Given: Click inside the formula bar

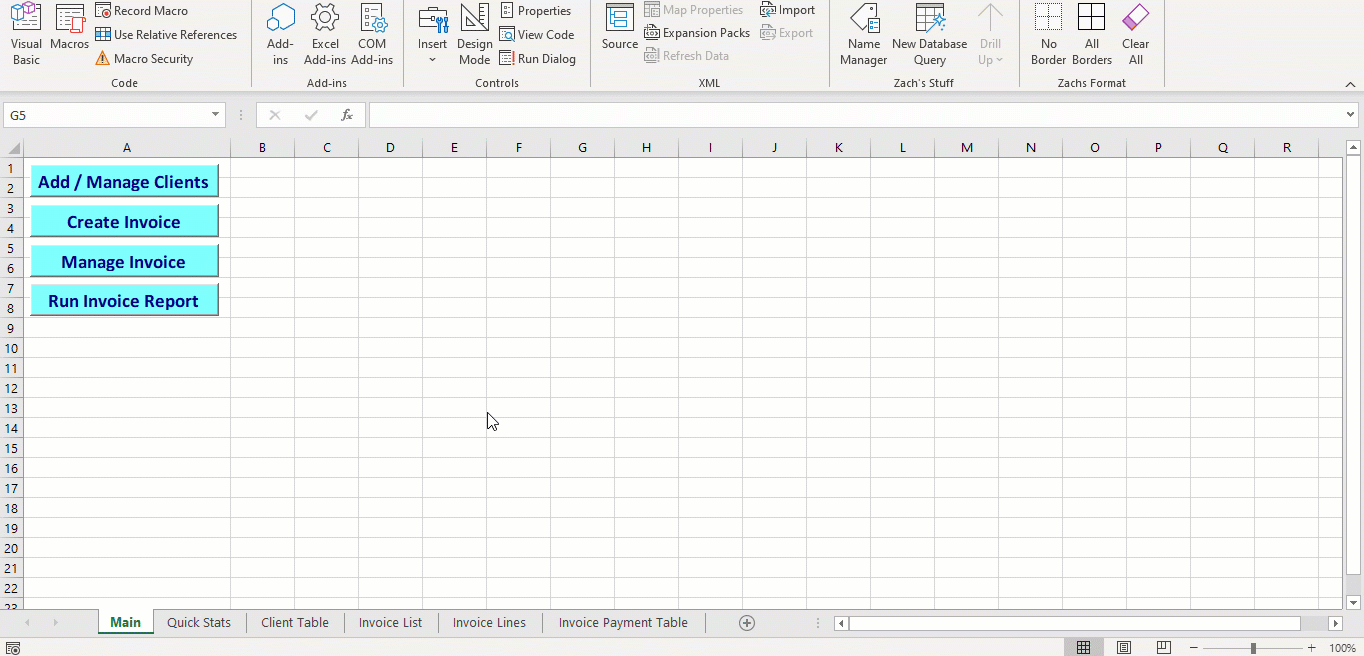Looking at the screenshot, I should [856, 115].
